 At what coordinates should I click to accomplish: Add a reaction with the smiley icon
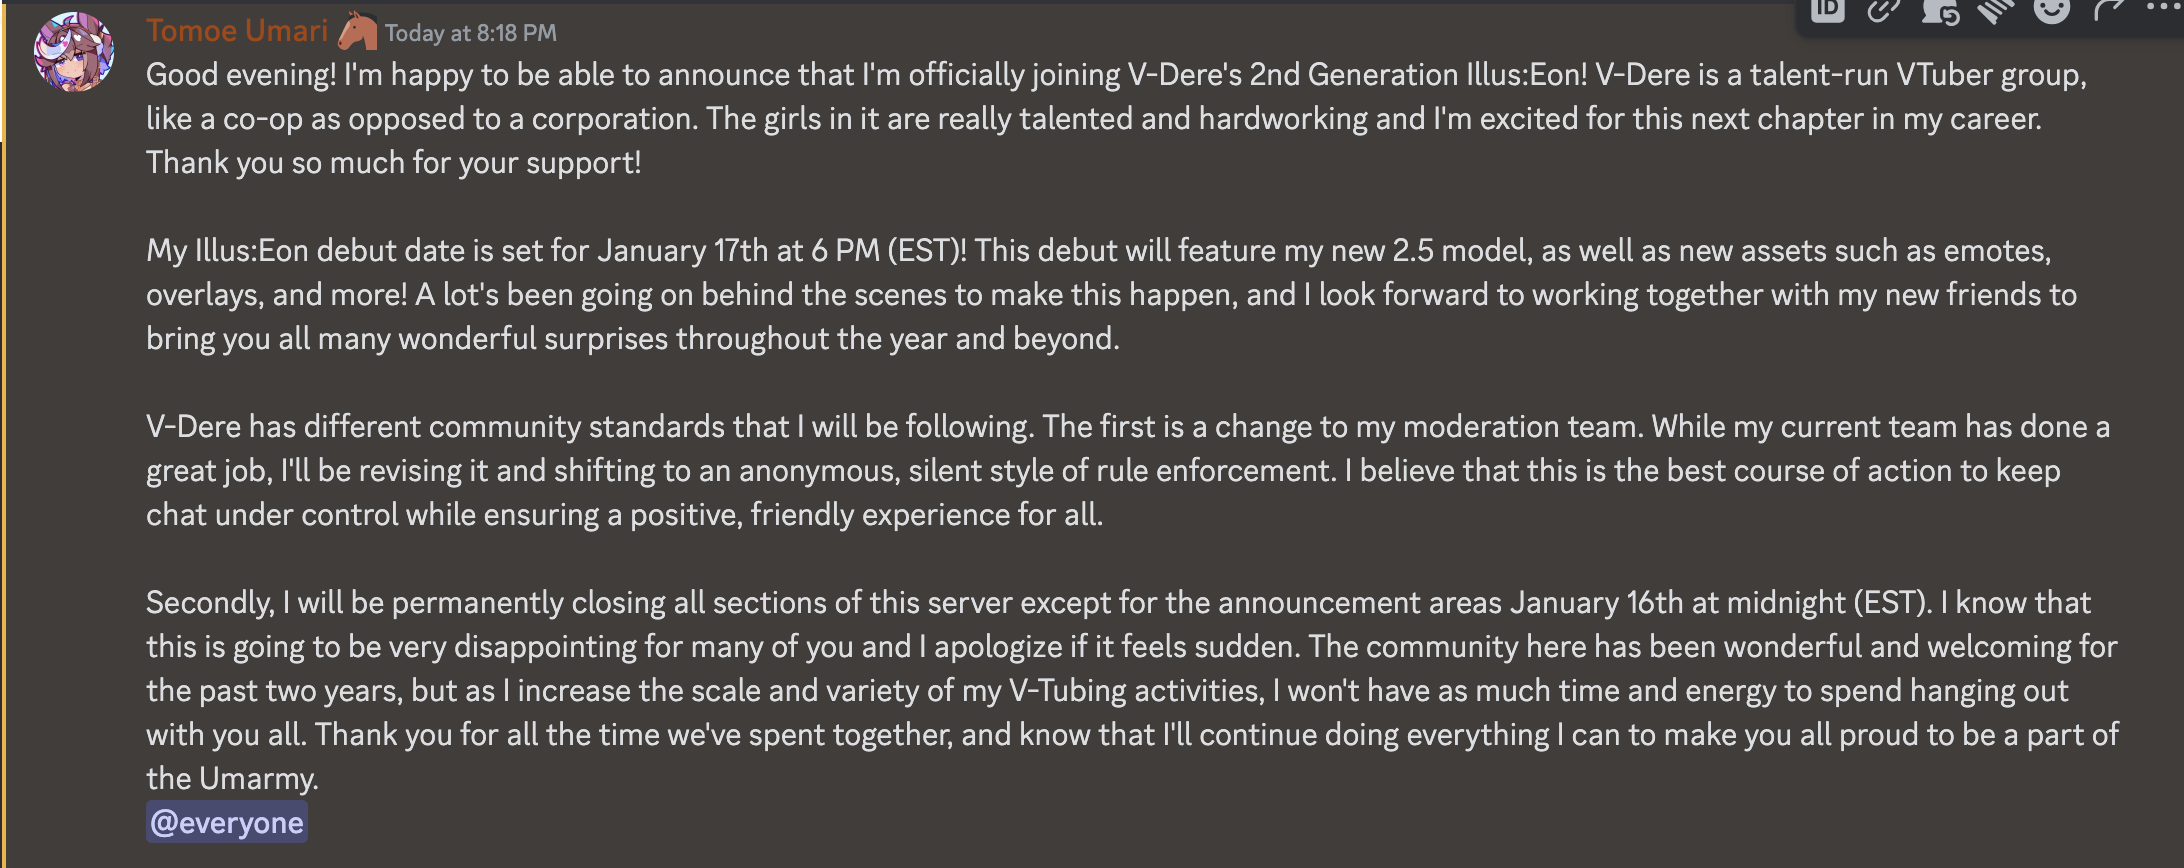[2052, 10]
